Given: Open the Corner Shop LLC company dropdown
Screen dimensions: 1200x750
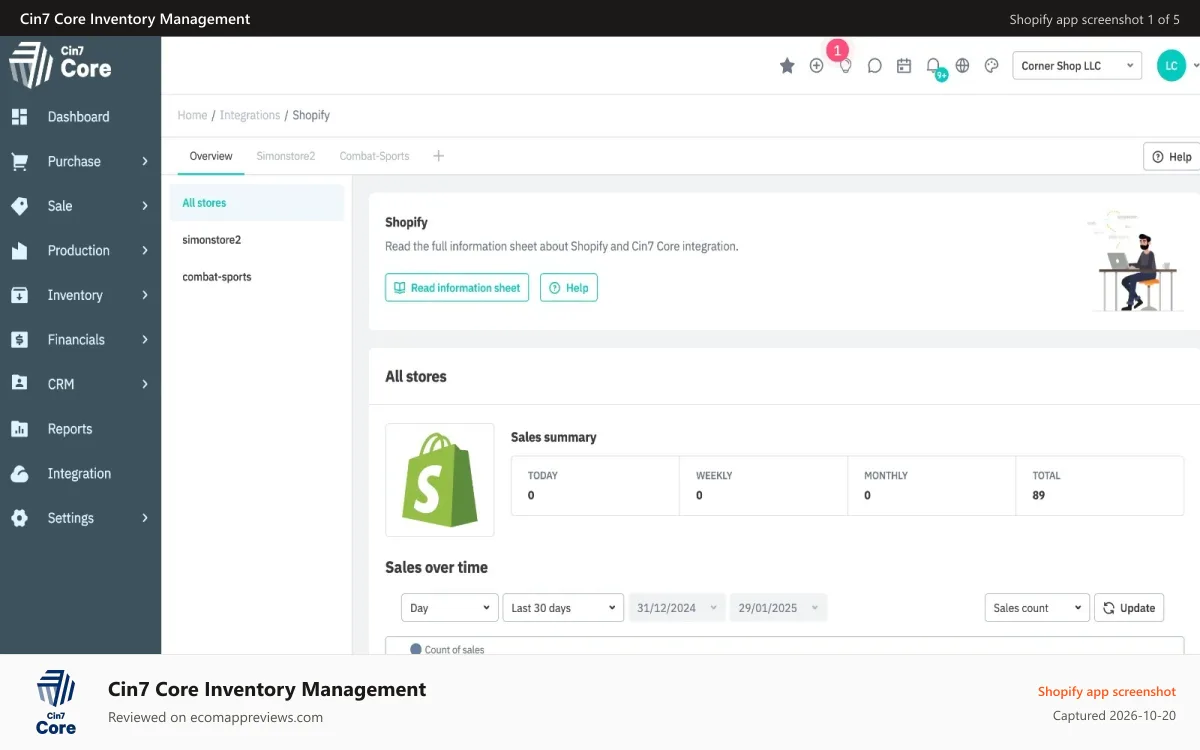Looking at the screenshot, I should click(x=1077, y=66).
